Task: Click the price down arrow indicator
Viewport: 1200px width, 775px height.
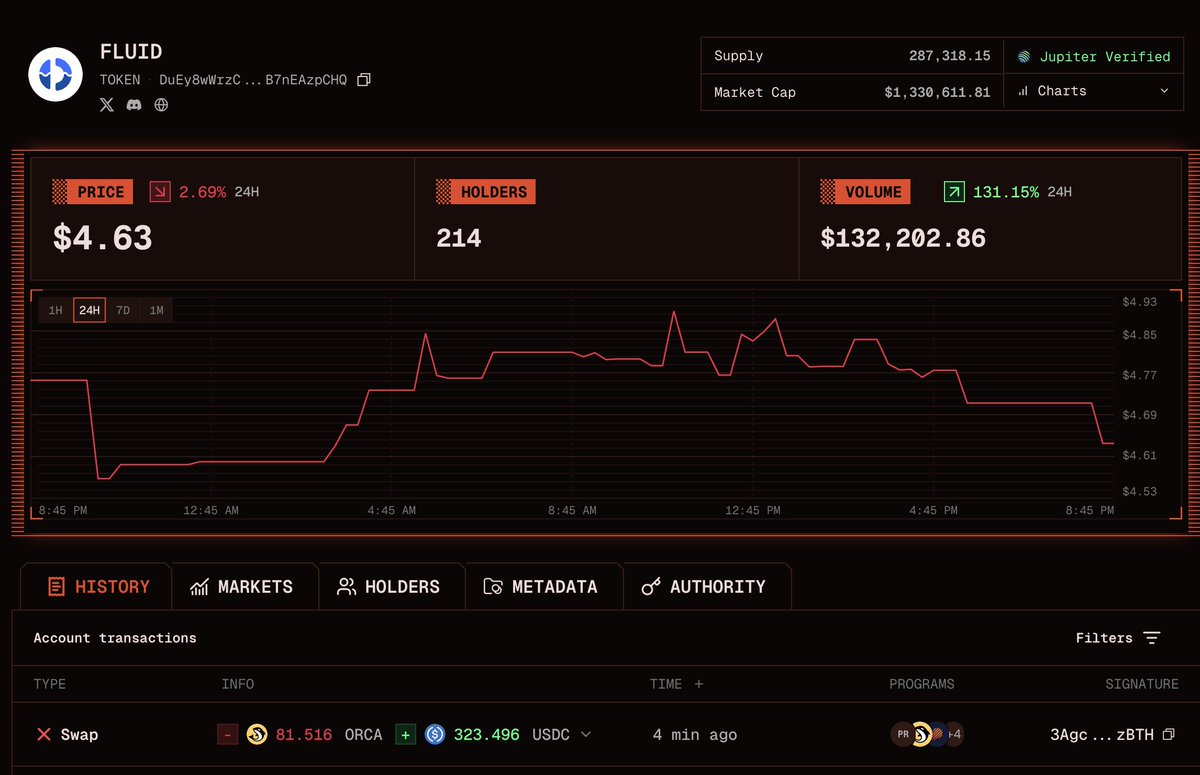Action: click(x=160, y=191)
